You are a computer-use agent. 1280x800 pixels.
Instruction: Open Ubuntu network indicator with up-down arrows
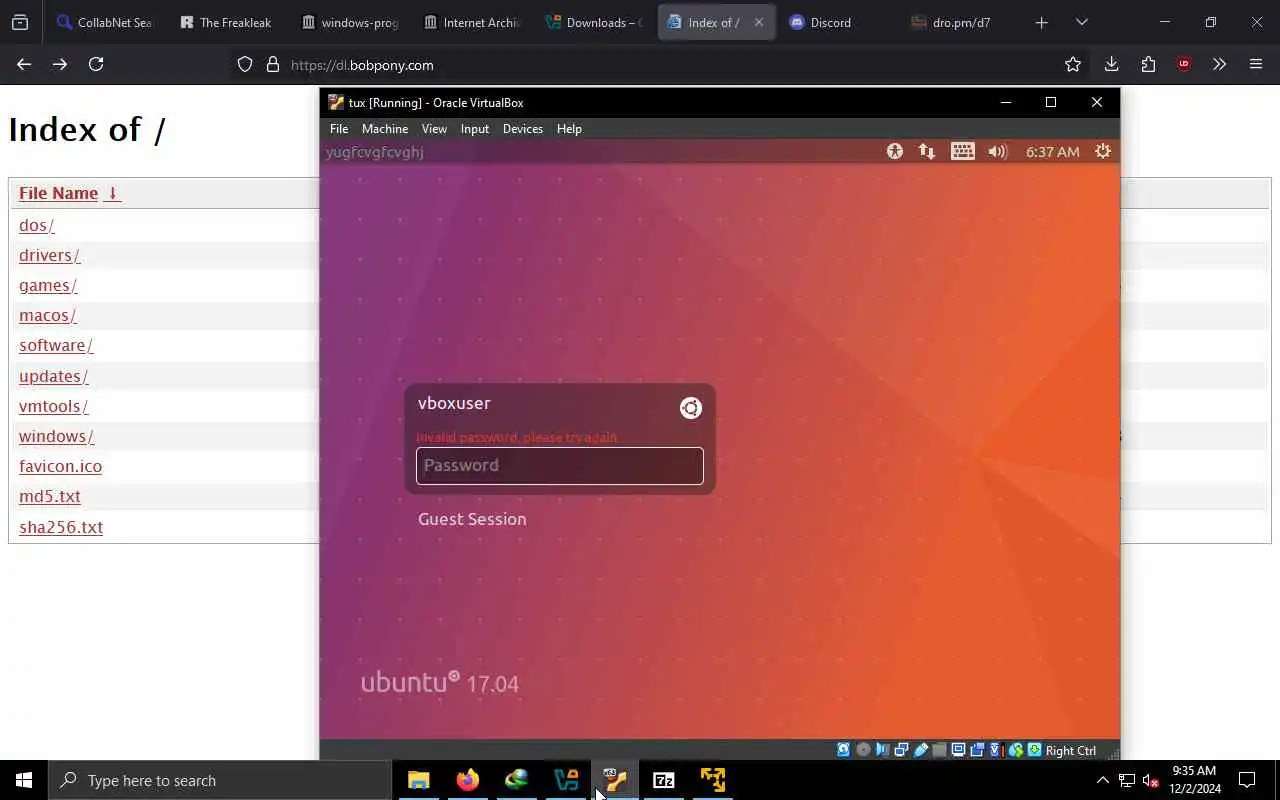tap(927, 151)
